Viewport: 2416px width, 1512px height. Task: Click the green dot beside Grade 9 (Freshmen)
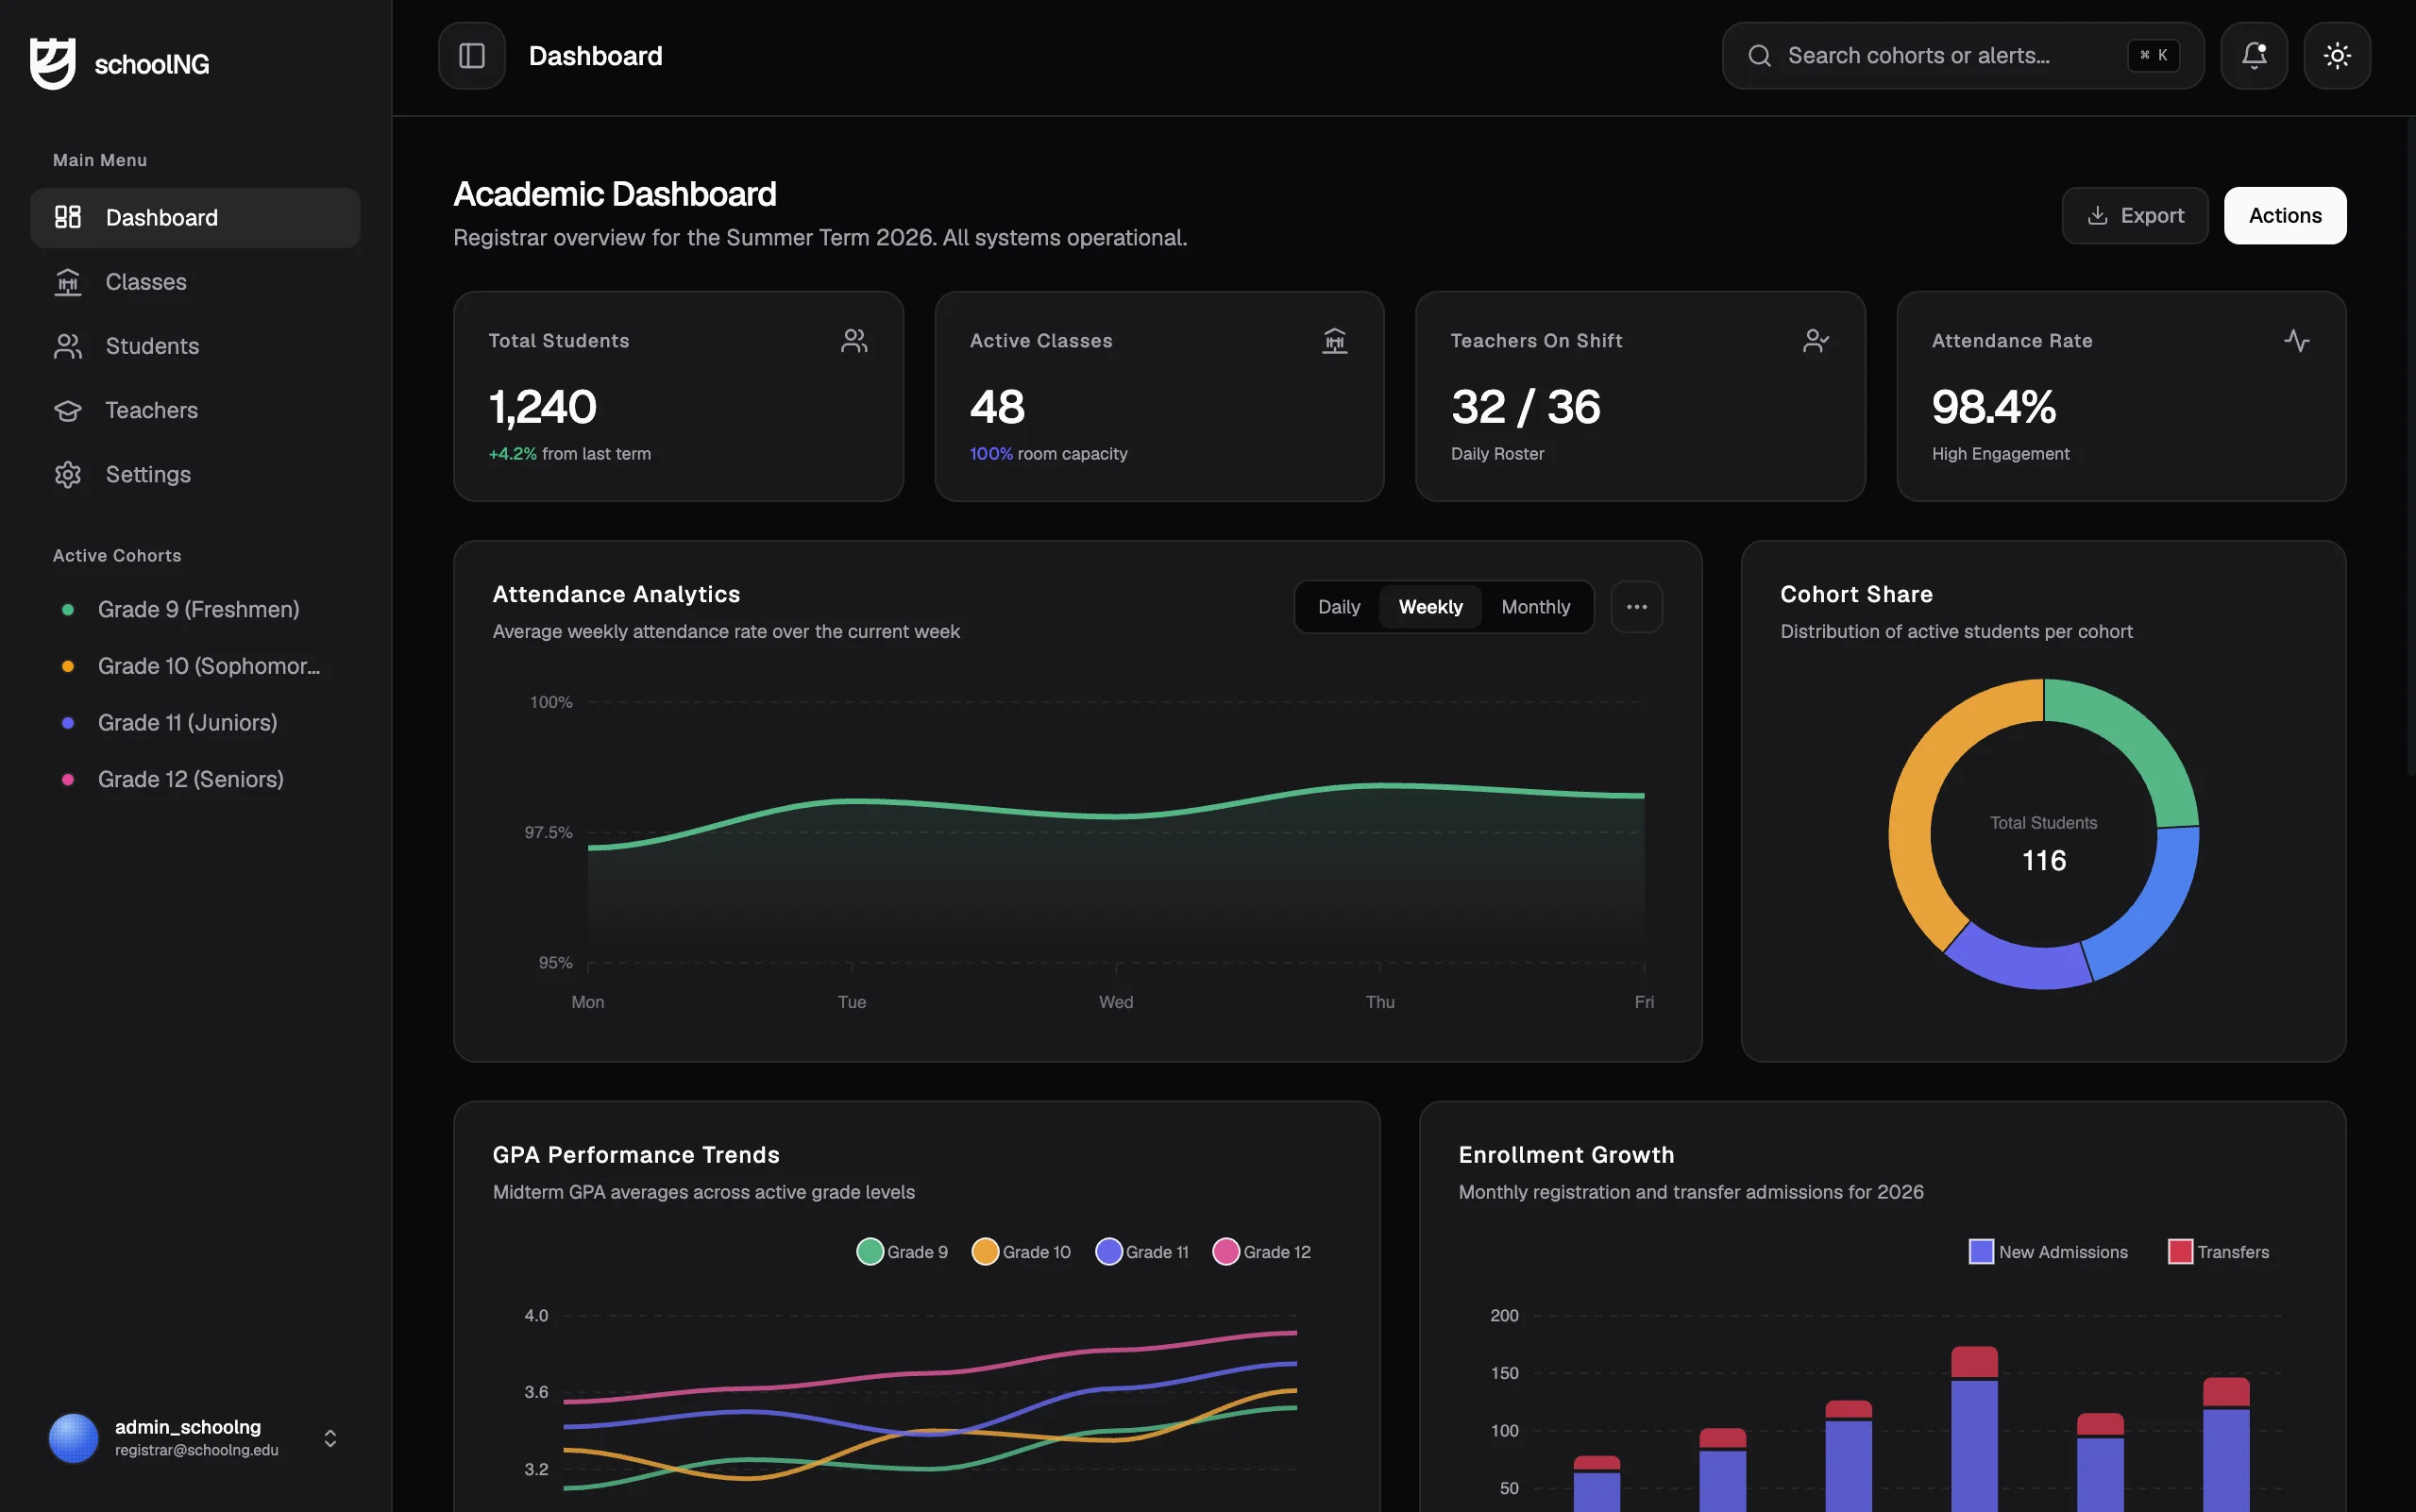[68, 610]
